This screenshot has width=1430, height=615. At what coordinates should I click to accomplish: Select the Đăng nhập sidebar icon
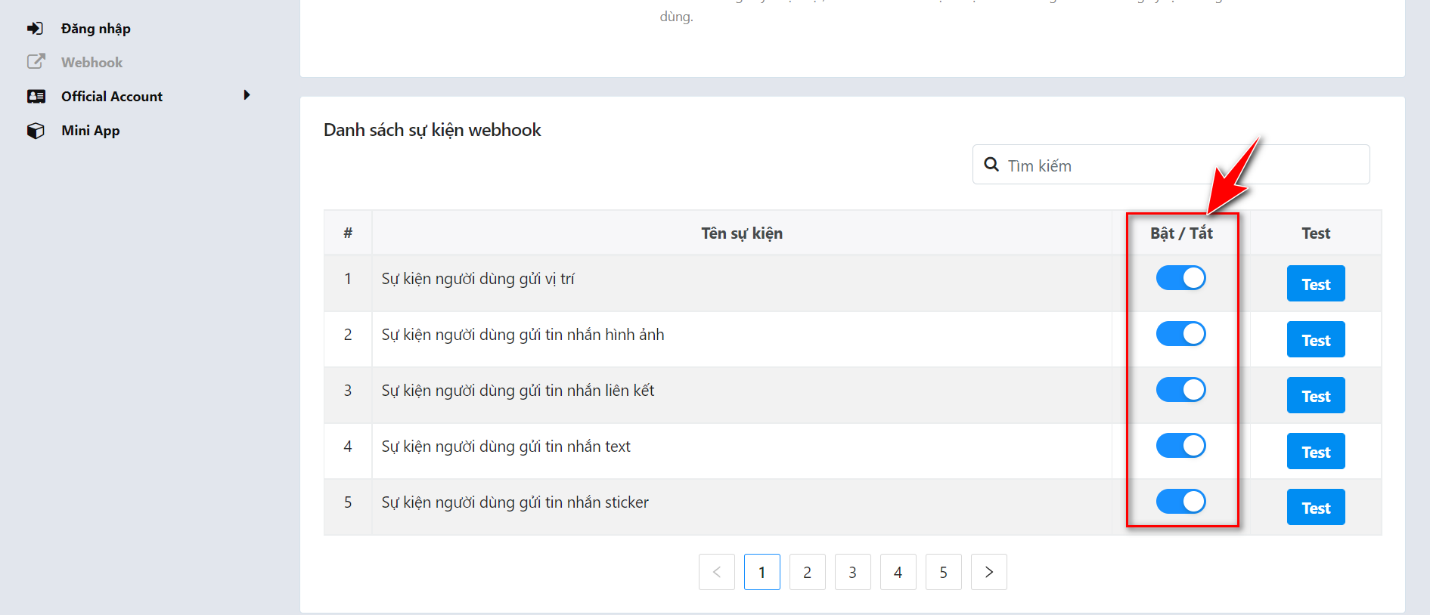(35, 28)
